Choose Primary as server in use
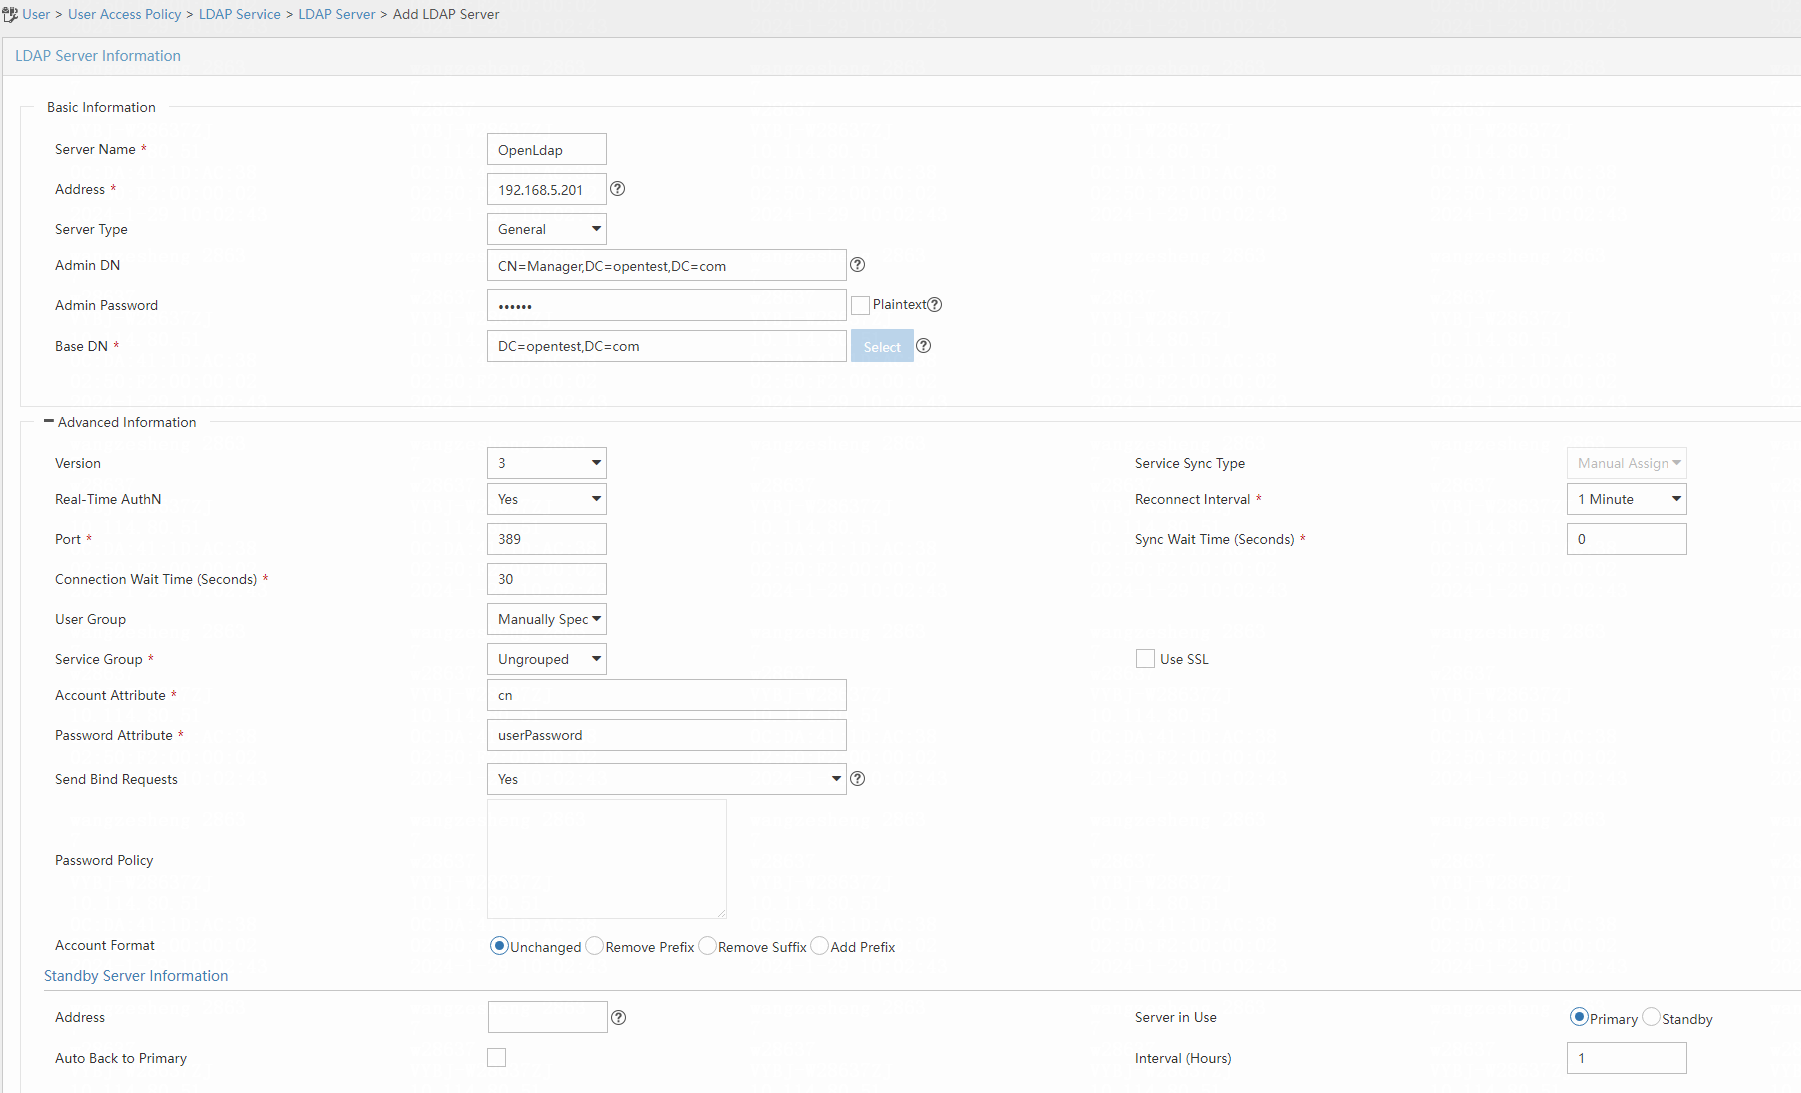Viewport: 1801px width, 1093px height. [x=1579, y=1017]
